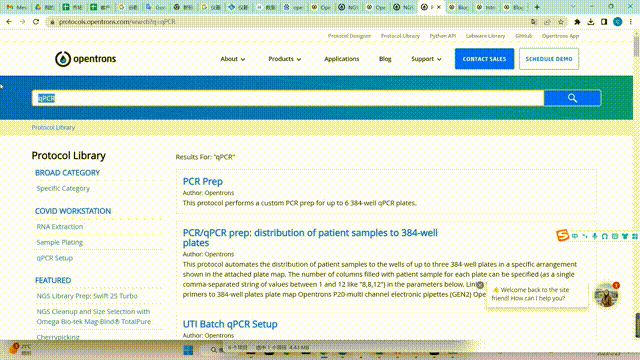Click the magnifier search button
The width and height of the screenshot is (640, 360).
pos(572,98)
